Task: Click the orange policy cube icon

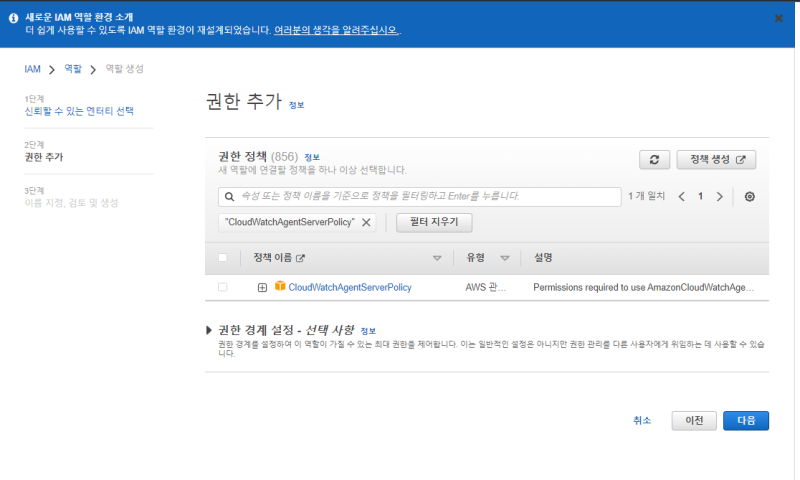Action: (280, 287)
